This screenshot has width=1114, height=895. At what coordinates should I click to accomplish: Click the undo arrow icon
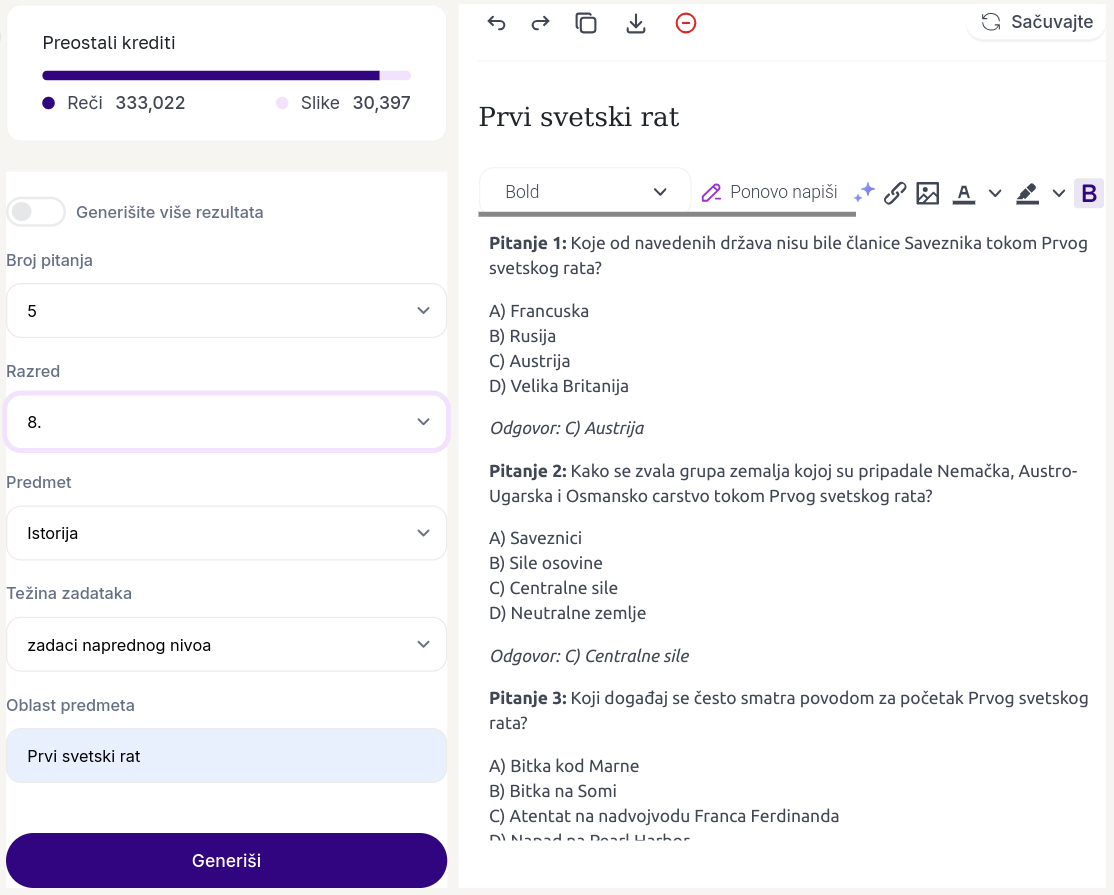point(497,23)
